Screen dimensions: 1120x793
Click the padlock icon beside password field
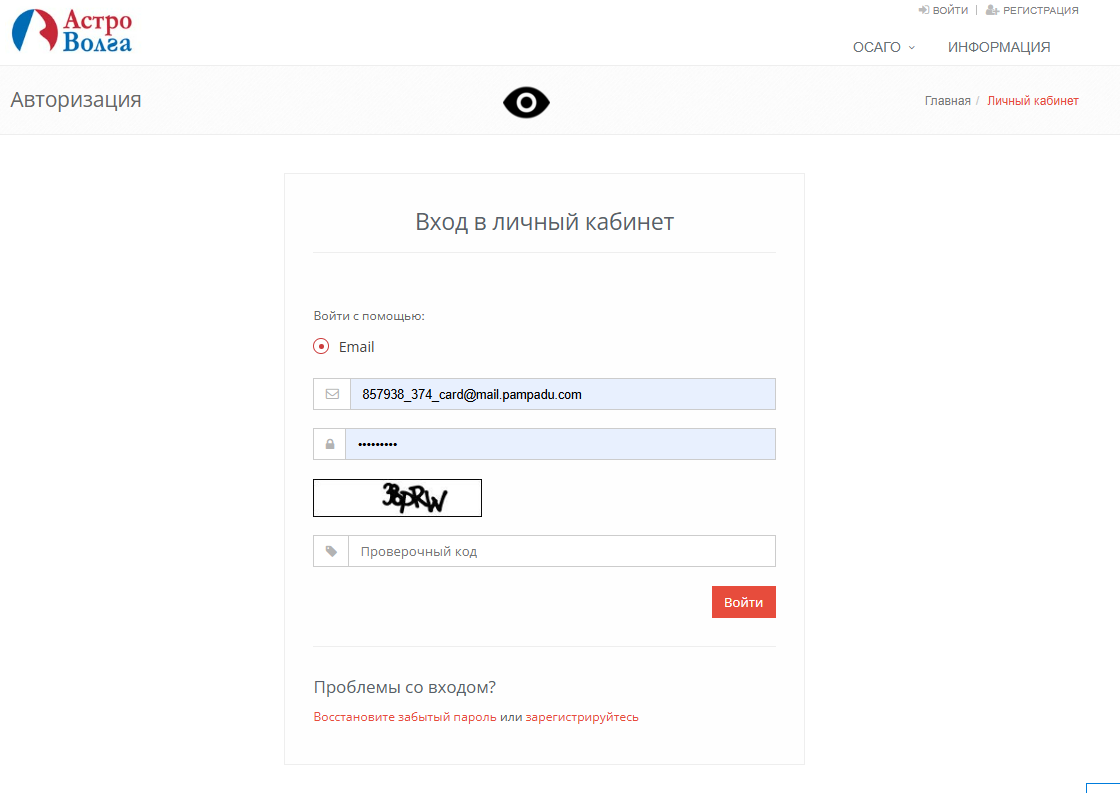330,444
